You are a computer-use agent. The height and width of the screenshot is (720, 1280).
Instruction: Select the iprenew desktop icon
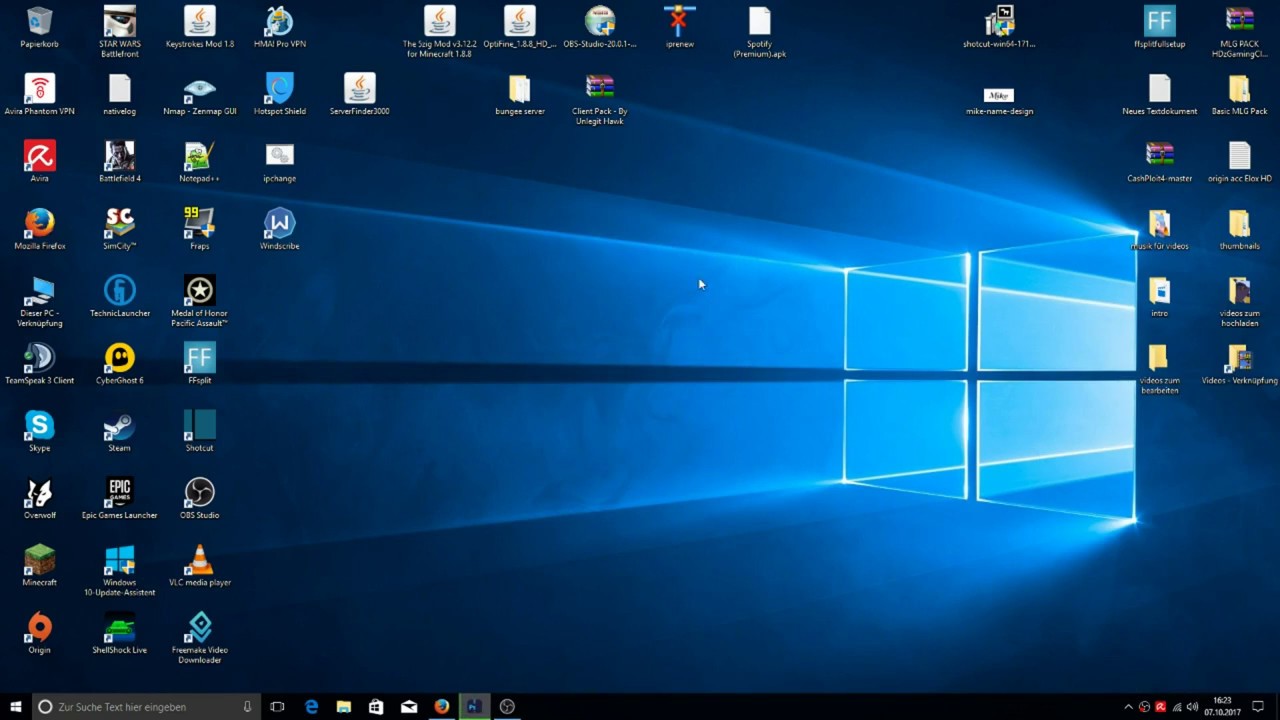(x=680, y=22)
